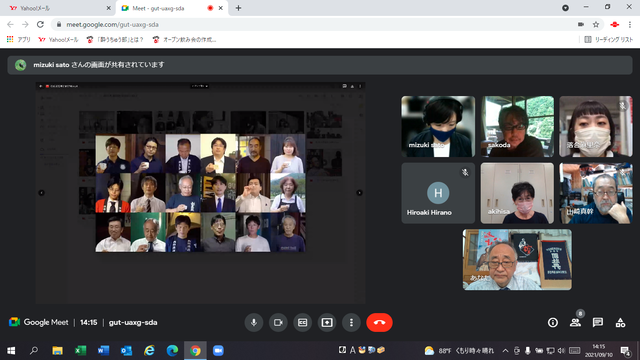Viewport: 640px width, 360px height.
Task: Close the Meet browser tab
Action: click(x=221, y=8)
